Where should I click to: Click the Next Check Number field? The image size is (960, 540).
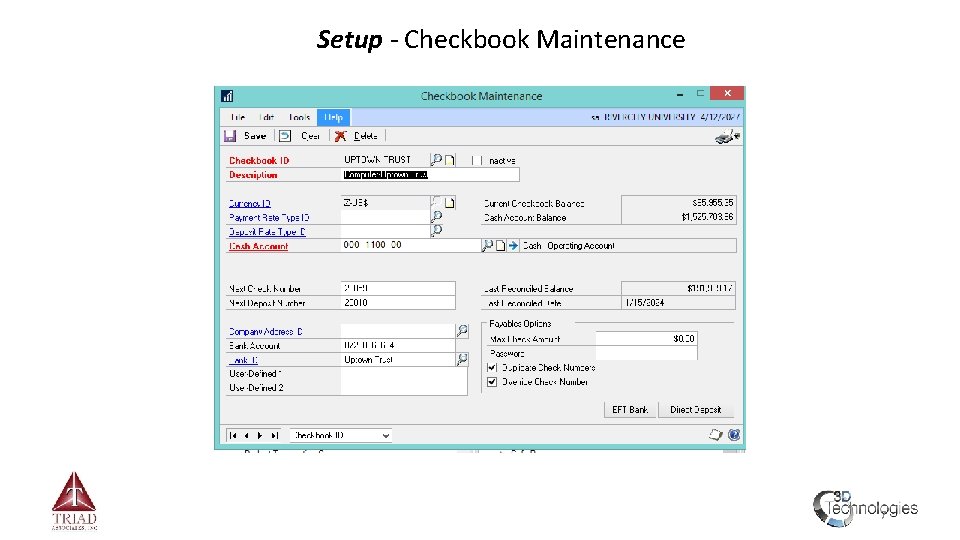pos(398,288)
